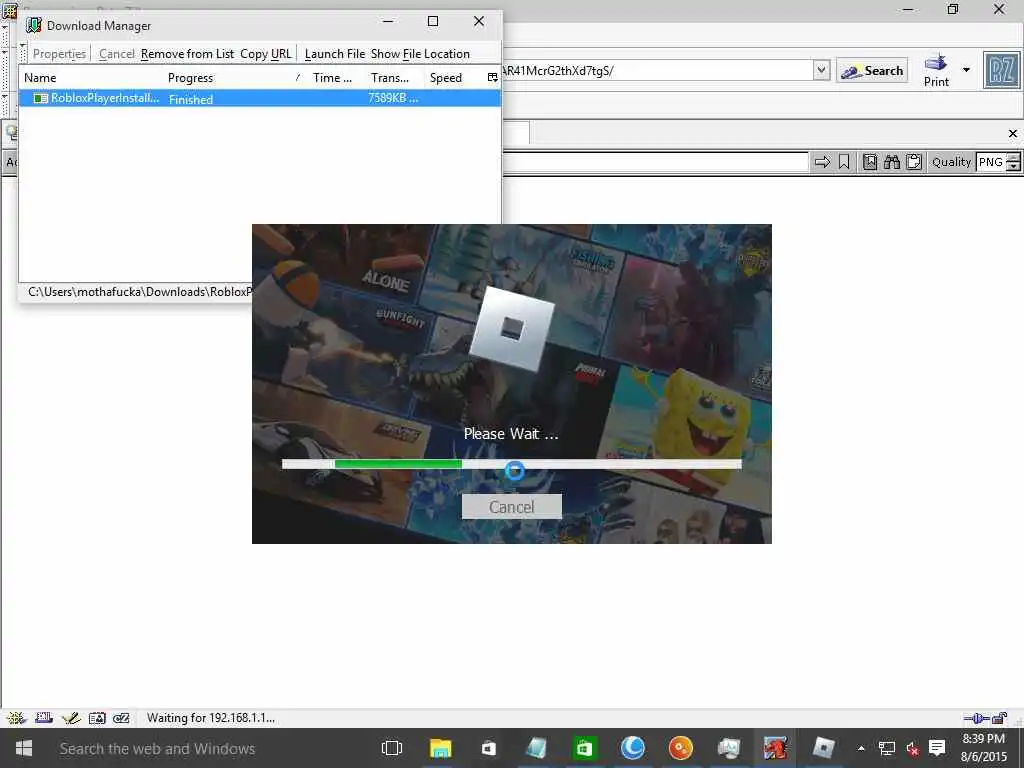Click Launch File in Download Manager
The width and height of the screenshot is (1024, 768).
[334, 54]
